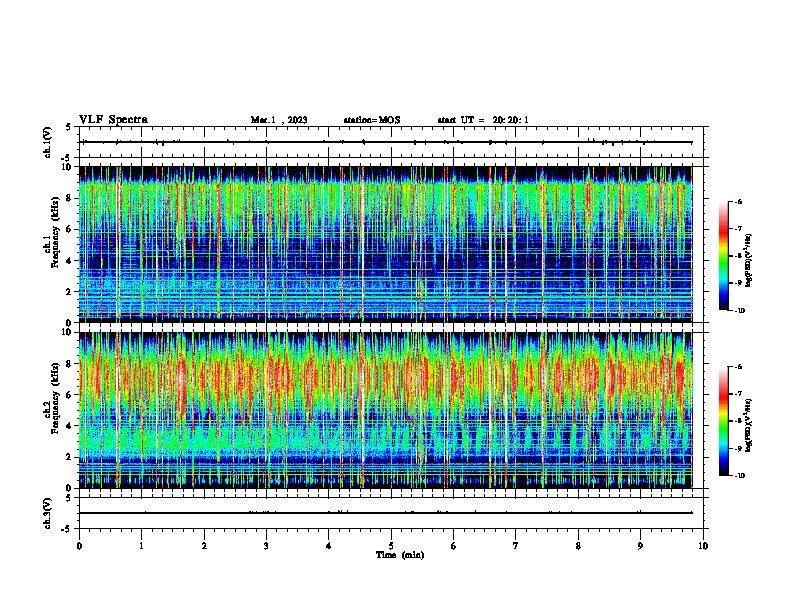Click the "-7" value on ch.2 colorbar
The image size is (792, 612).
(x=739, y=394)
